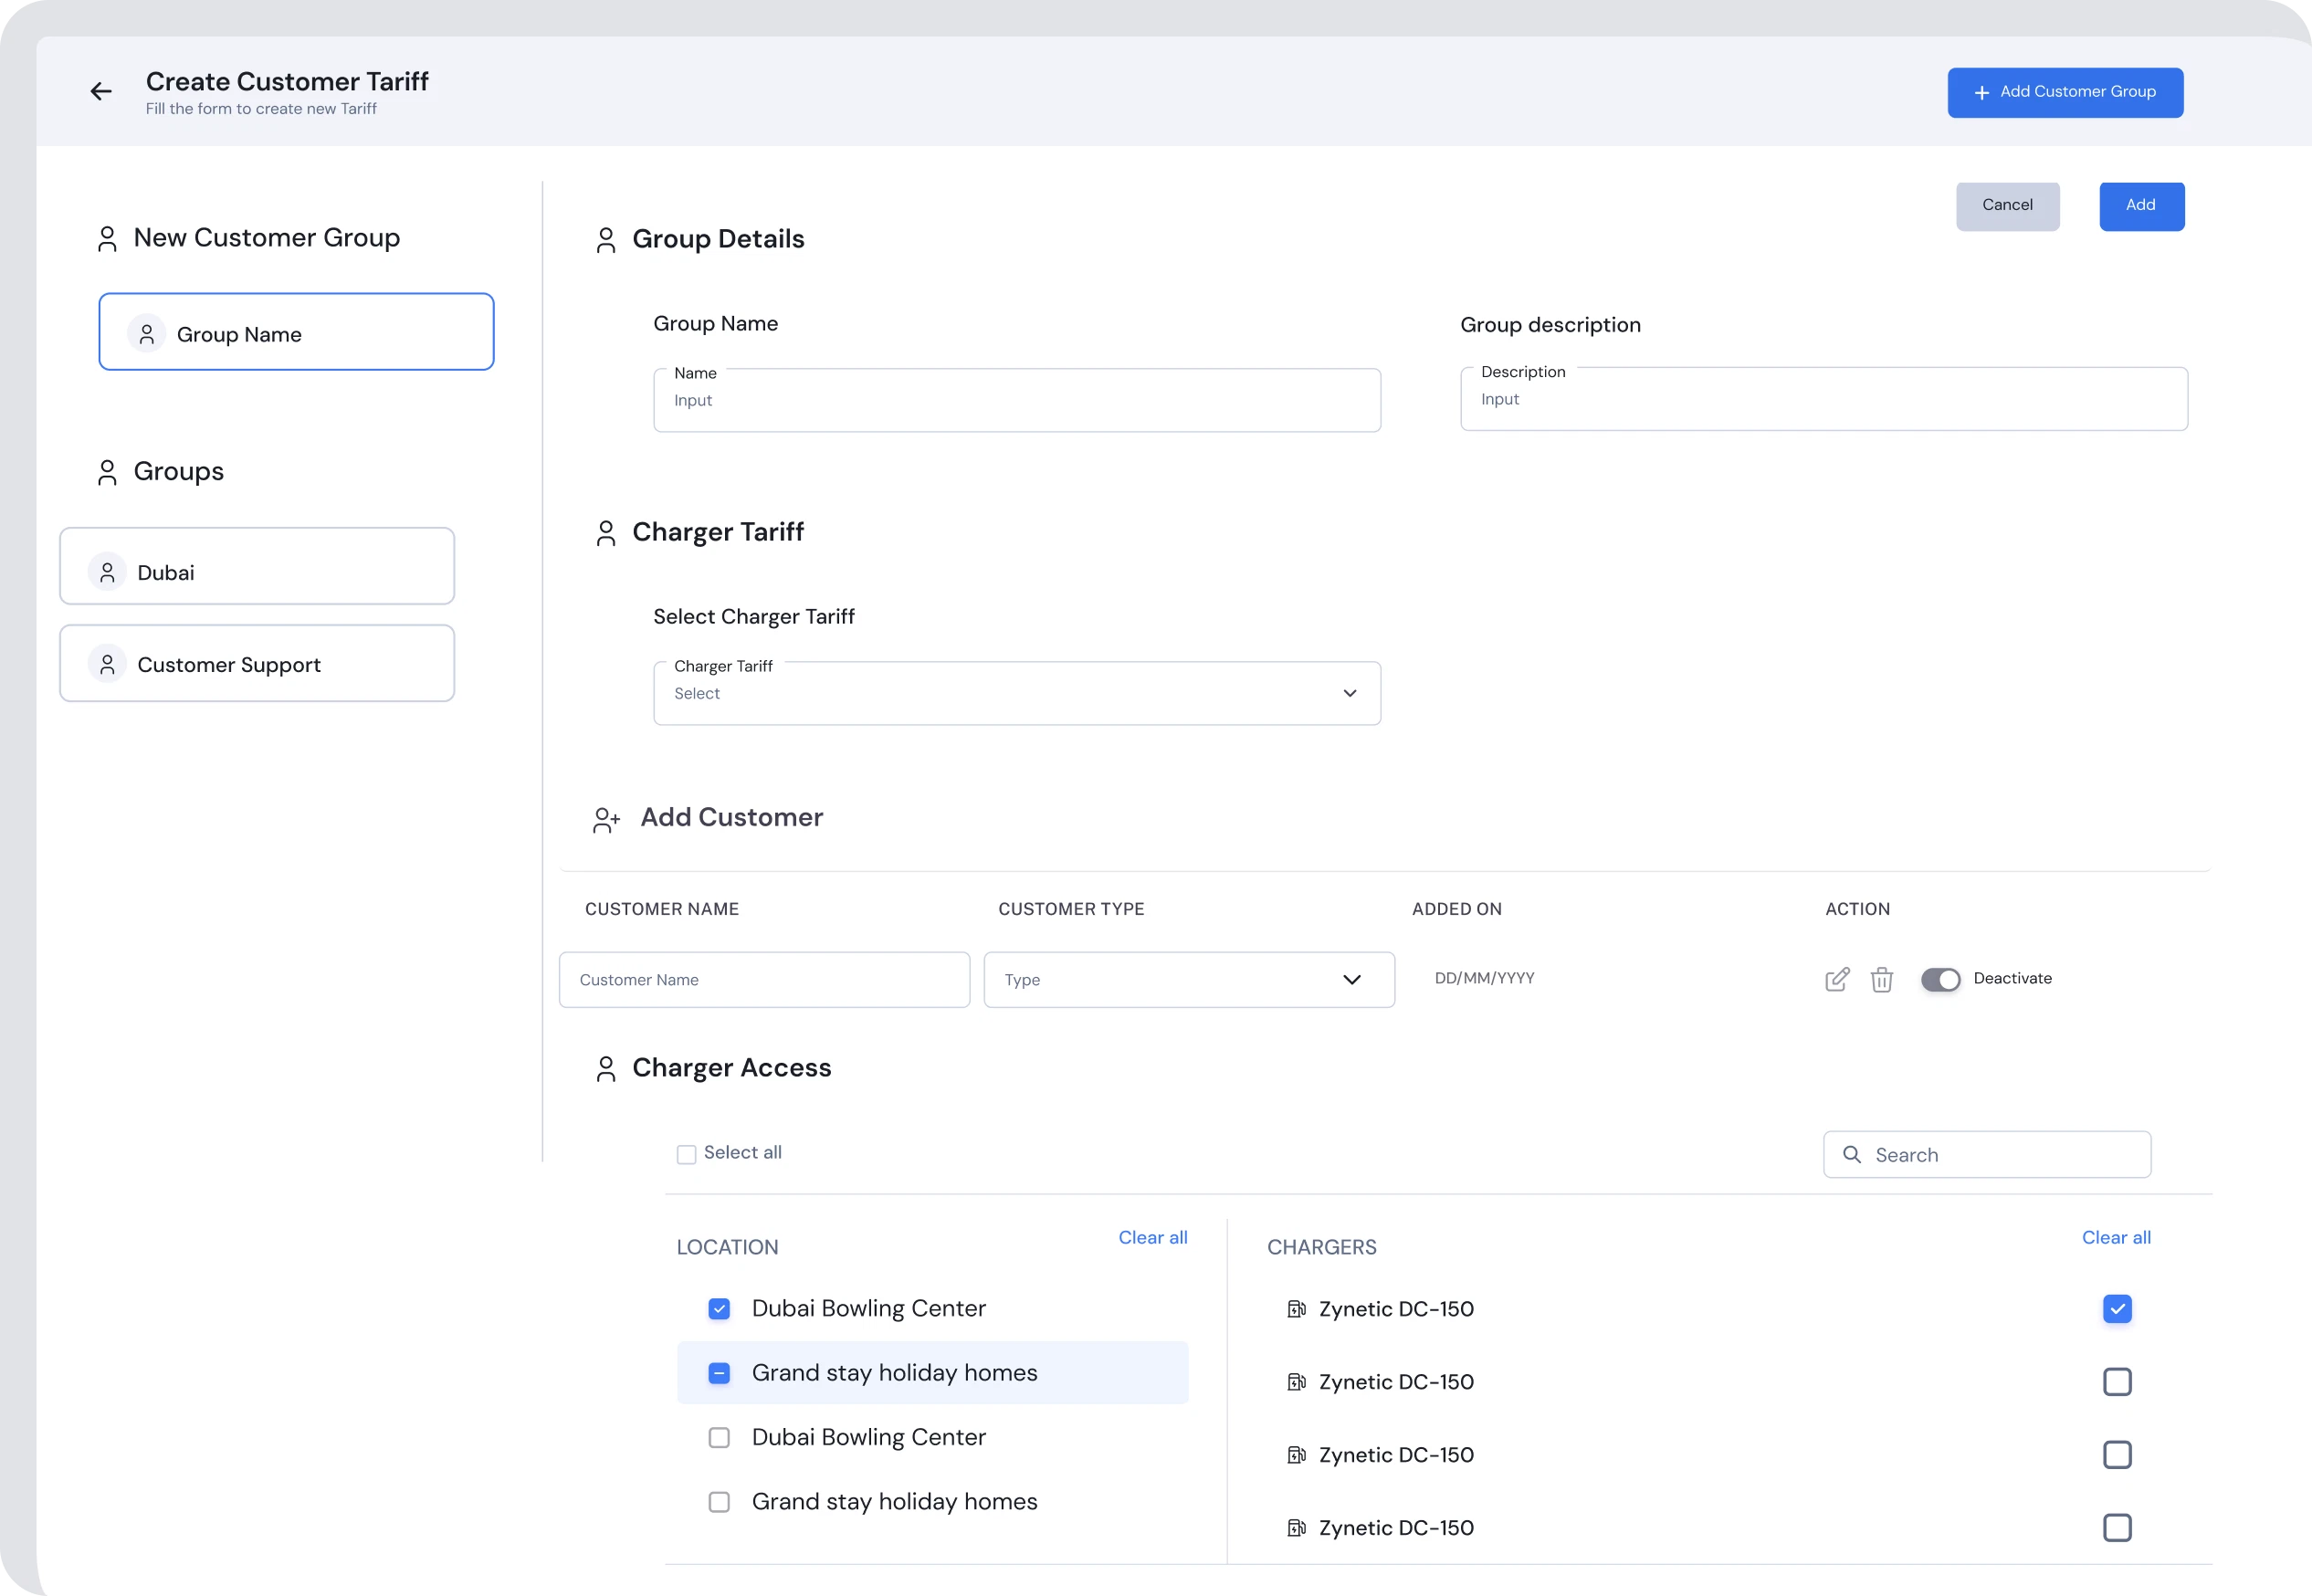Viewport: 2312px width, 1596px height.
Task: Click the Add Customer Group button
Action: pos(2065,92)
